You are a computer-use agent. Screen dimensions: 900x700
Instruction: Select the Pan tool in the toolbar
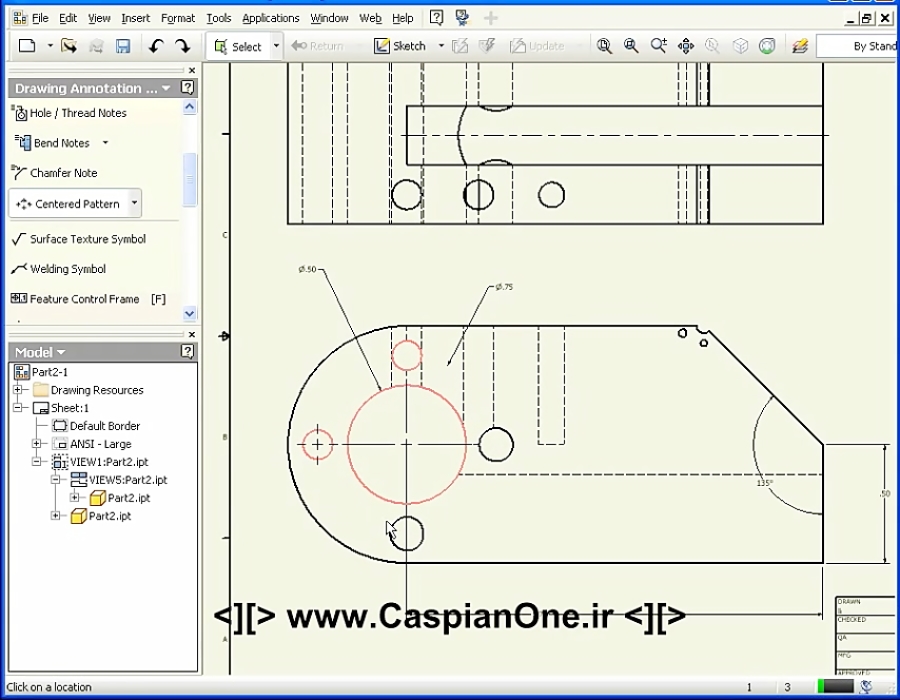tap(685, 45)
